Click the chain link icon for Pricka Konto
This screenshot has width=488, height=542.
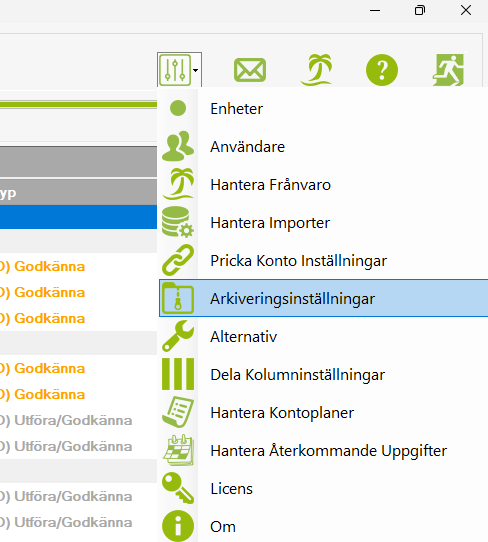click(178, 260)
